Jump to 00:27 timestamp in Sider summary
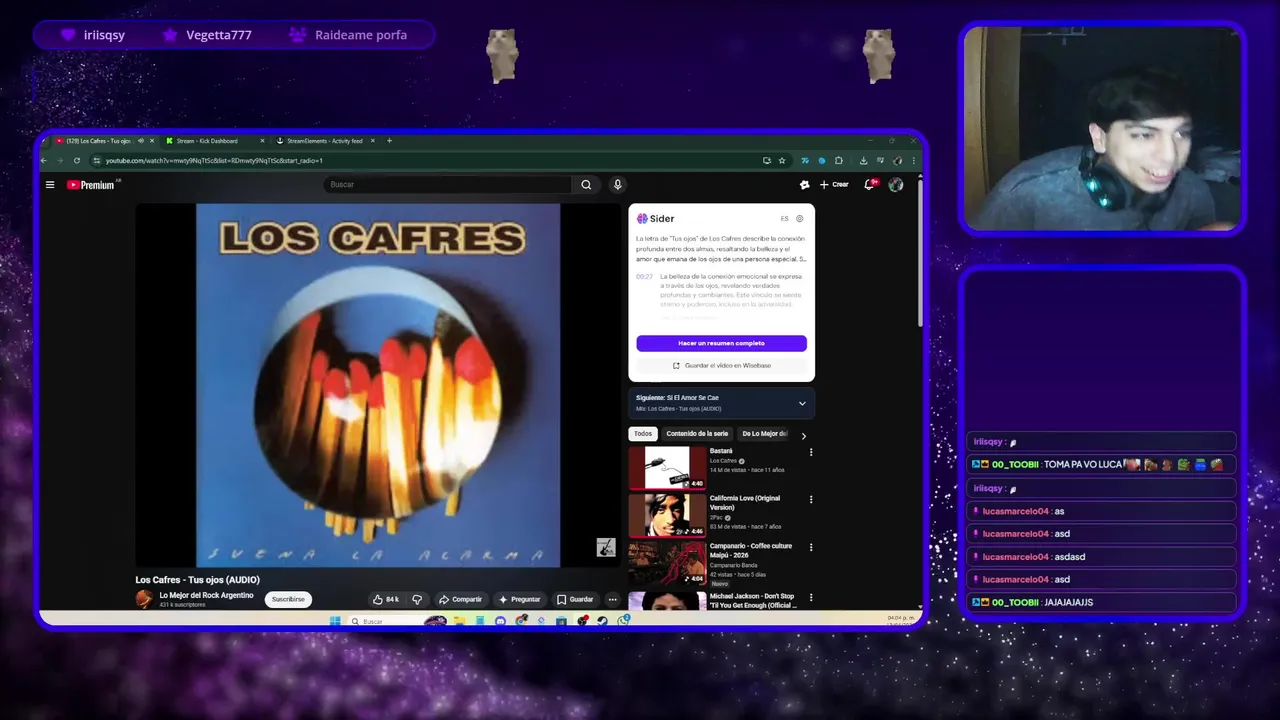This screenshot has height=720, width=1280. (x=644, y=276)
